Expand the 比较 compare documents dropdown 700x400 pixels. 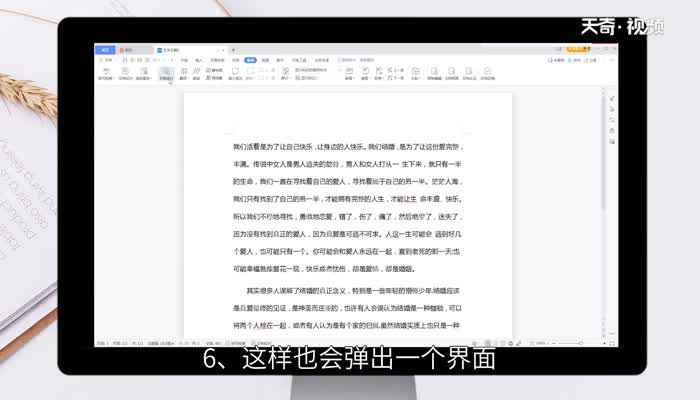[x=416, y=73]
